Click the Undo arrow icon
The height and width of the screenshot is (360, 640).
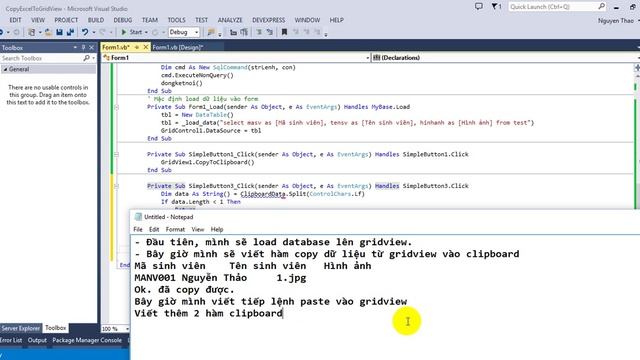tap(84, 32)
